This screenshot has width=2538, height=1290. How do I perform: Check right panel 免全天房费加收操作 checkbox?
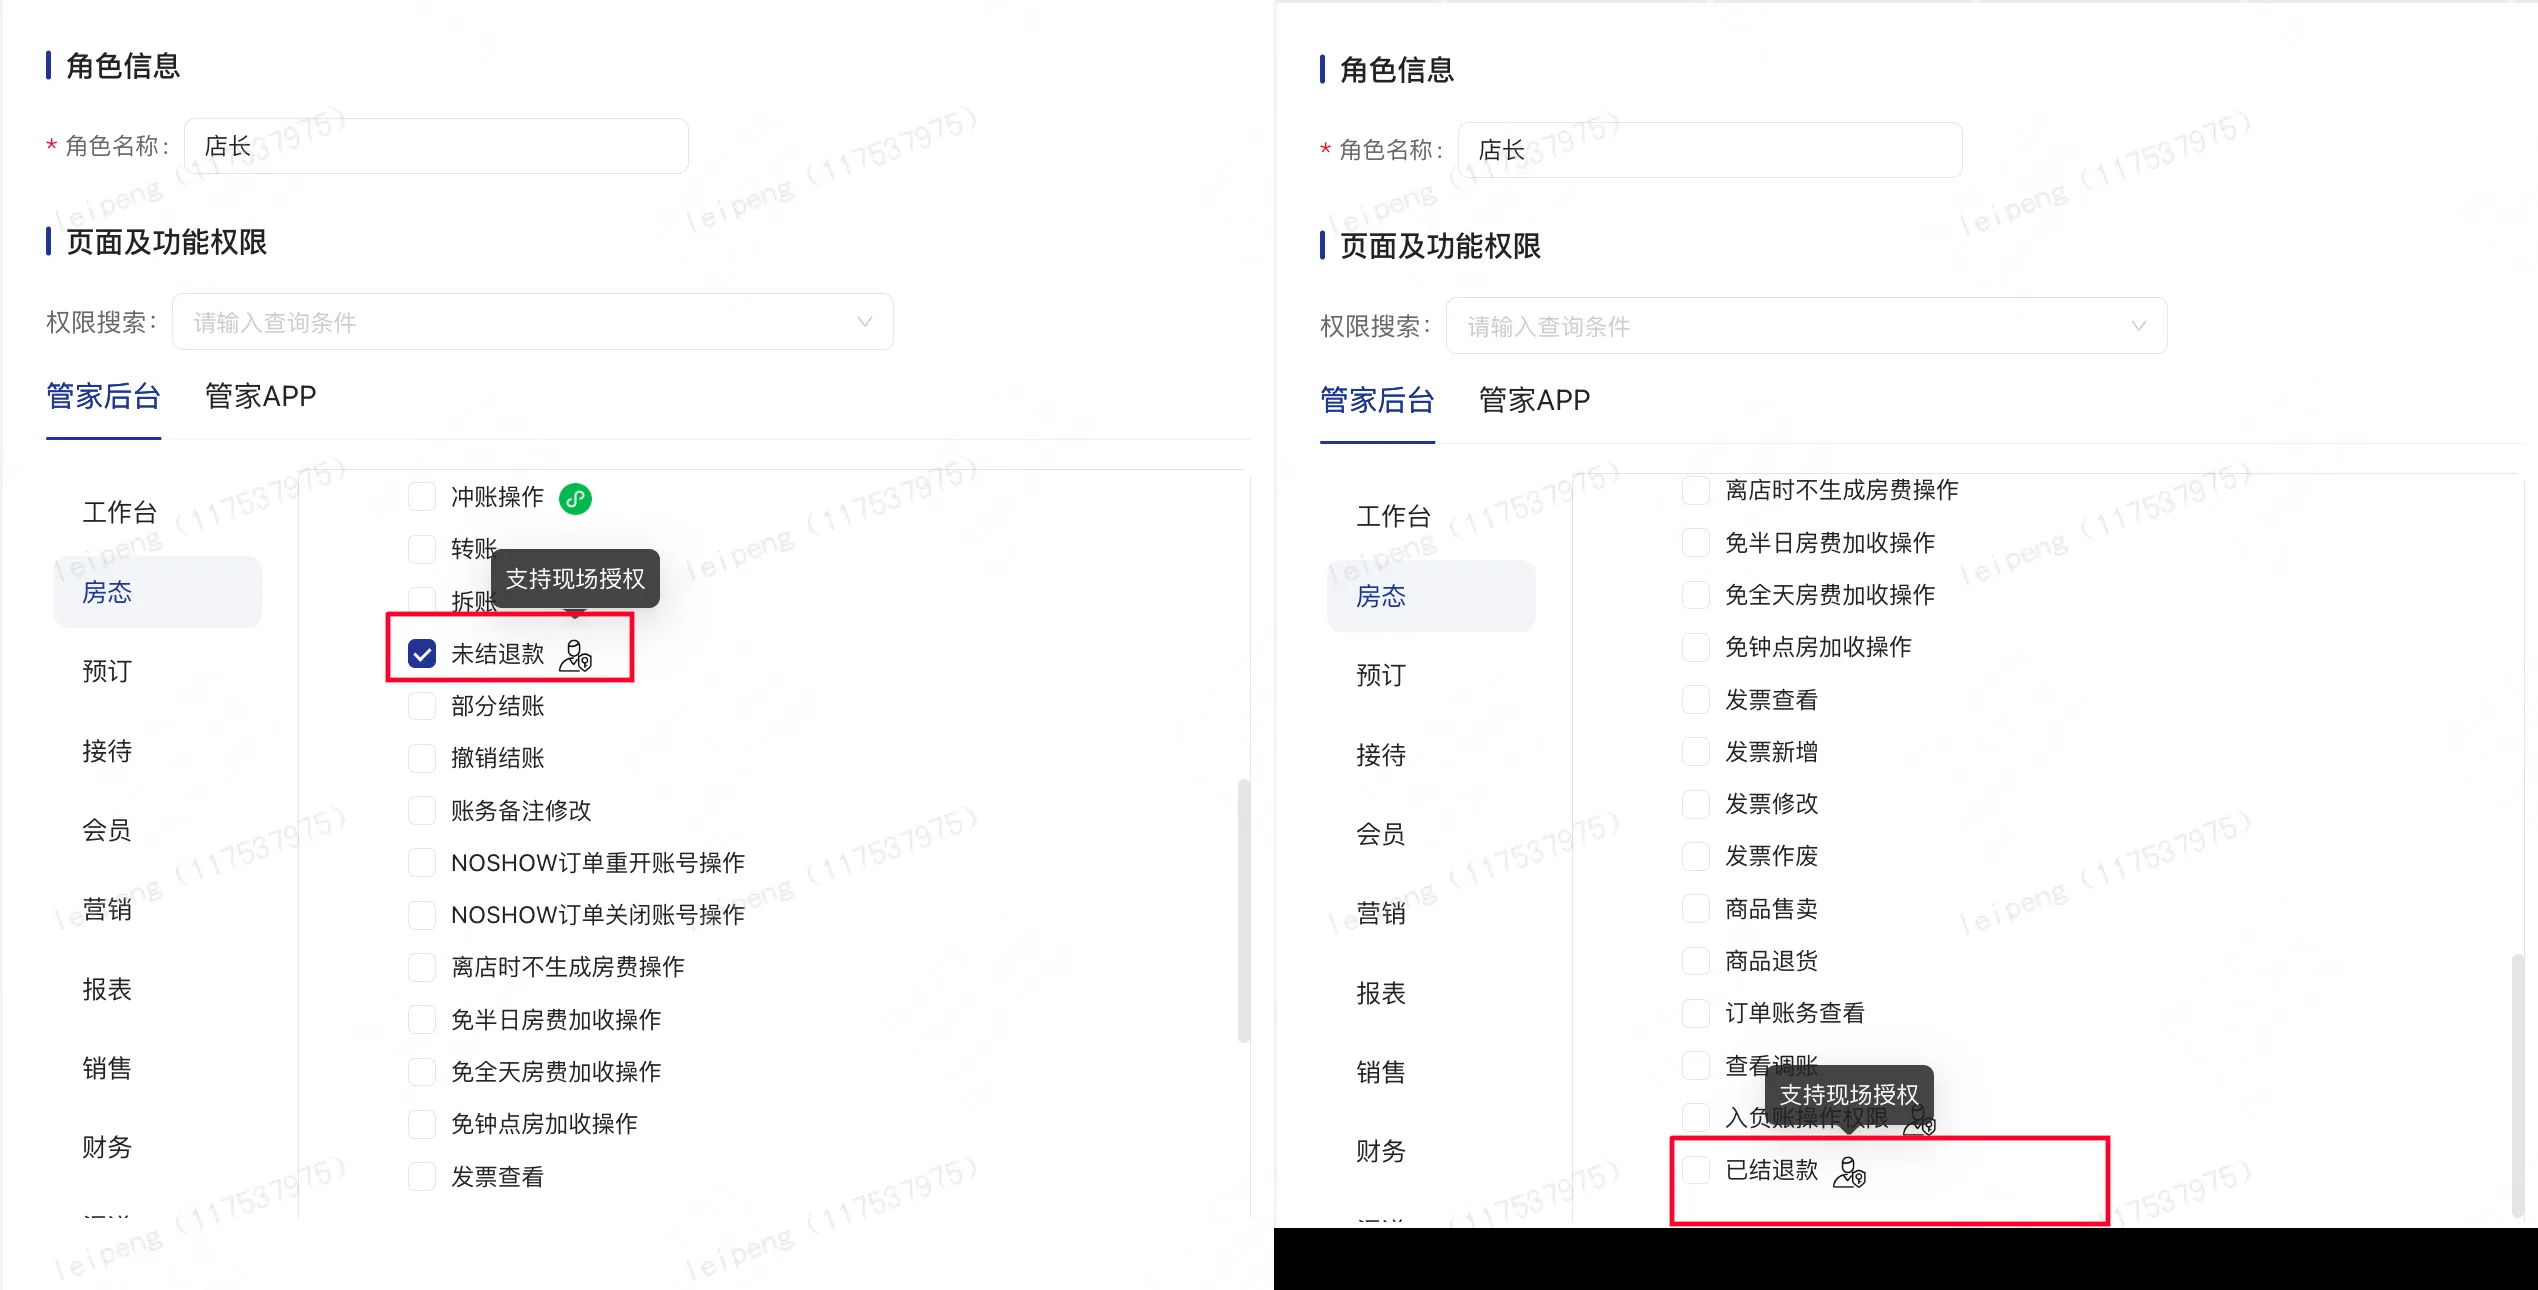[1696, 595]
